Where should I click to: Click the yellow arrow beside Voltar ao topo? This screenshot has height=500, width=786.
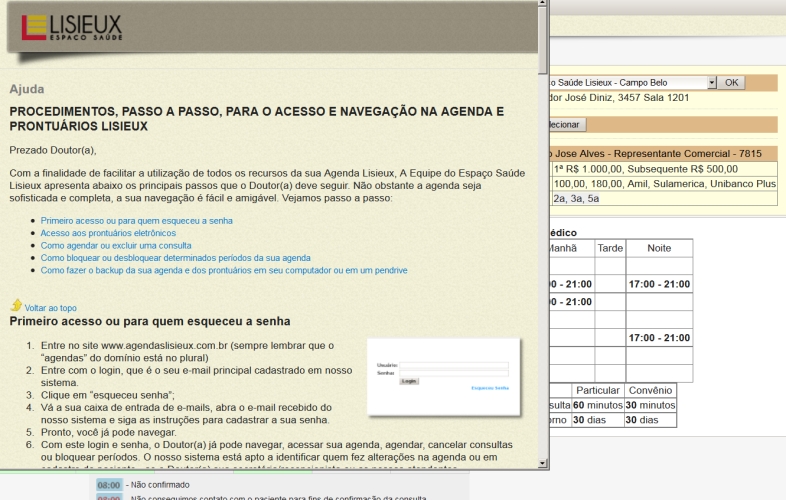pyautogui.click(x=17, y=305)
